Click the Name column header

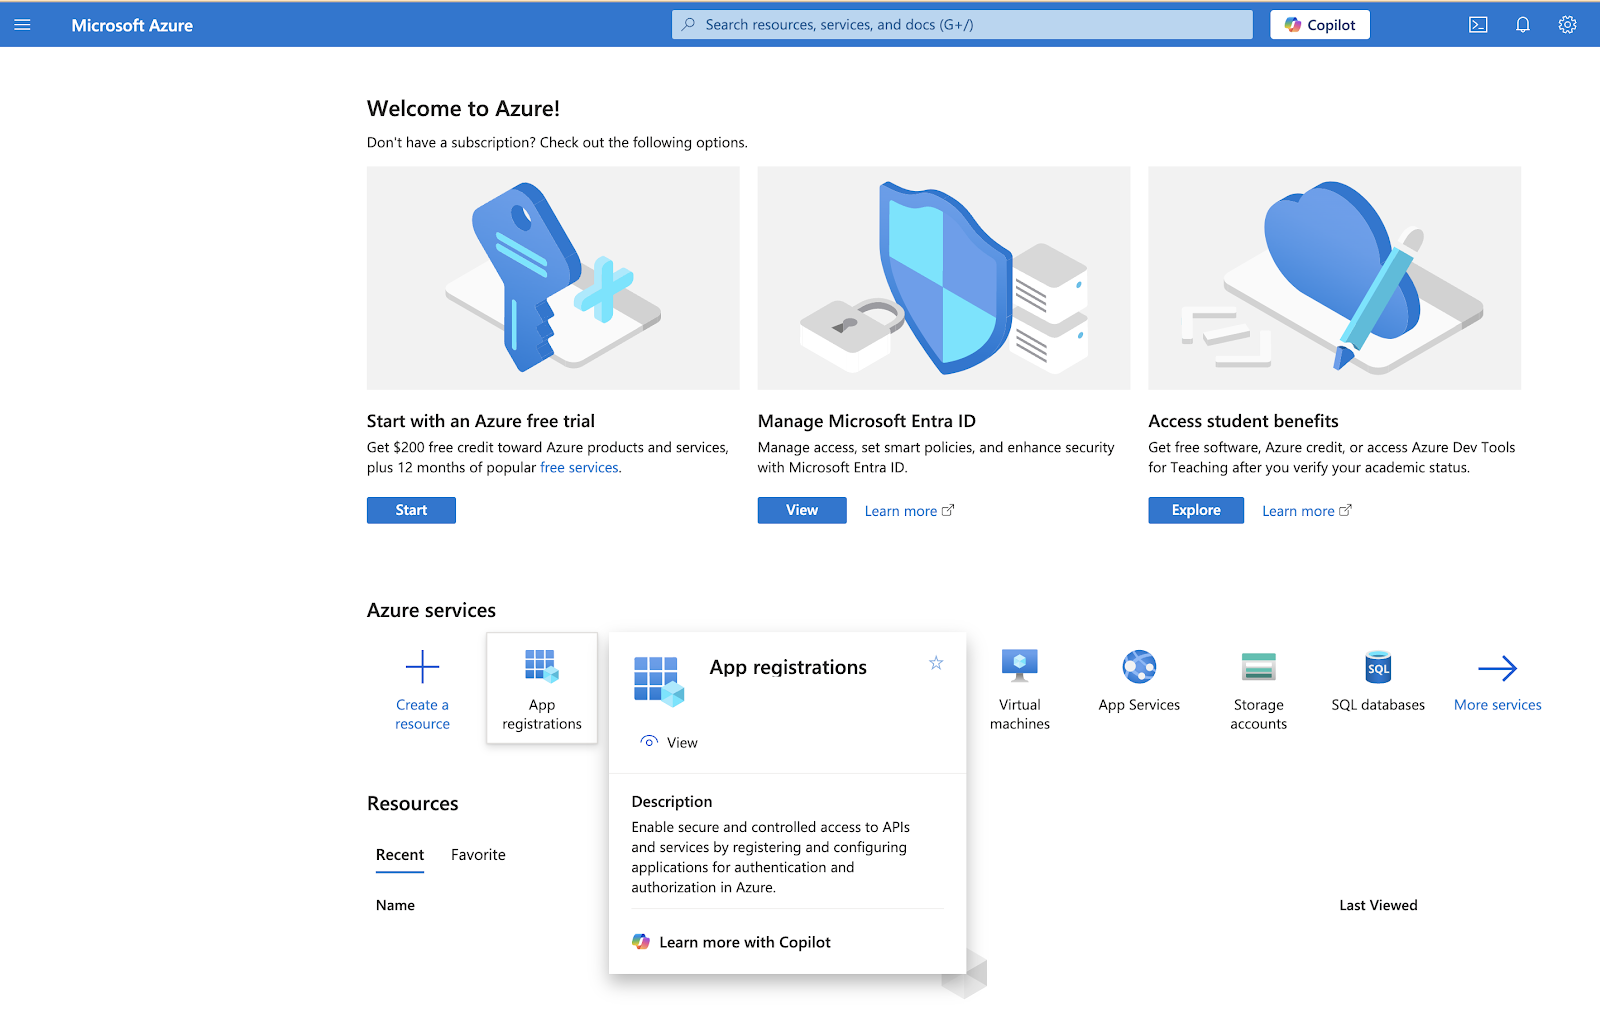(395, 905)
